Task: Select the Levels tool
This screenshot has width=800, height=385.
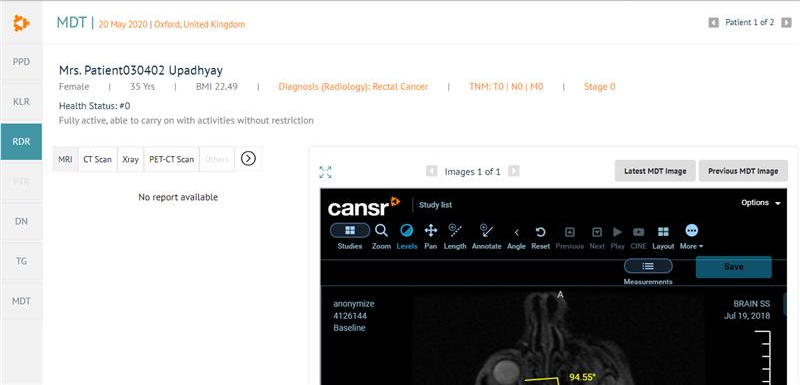Action: click(x=407, y=237)
